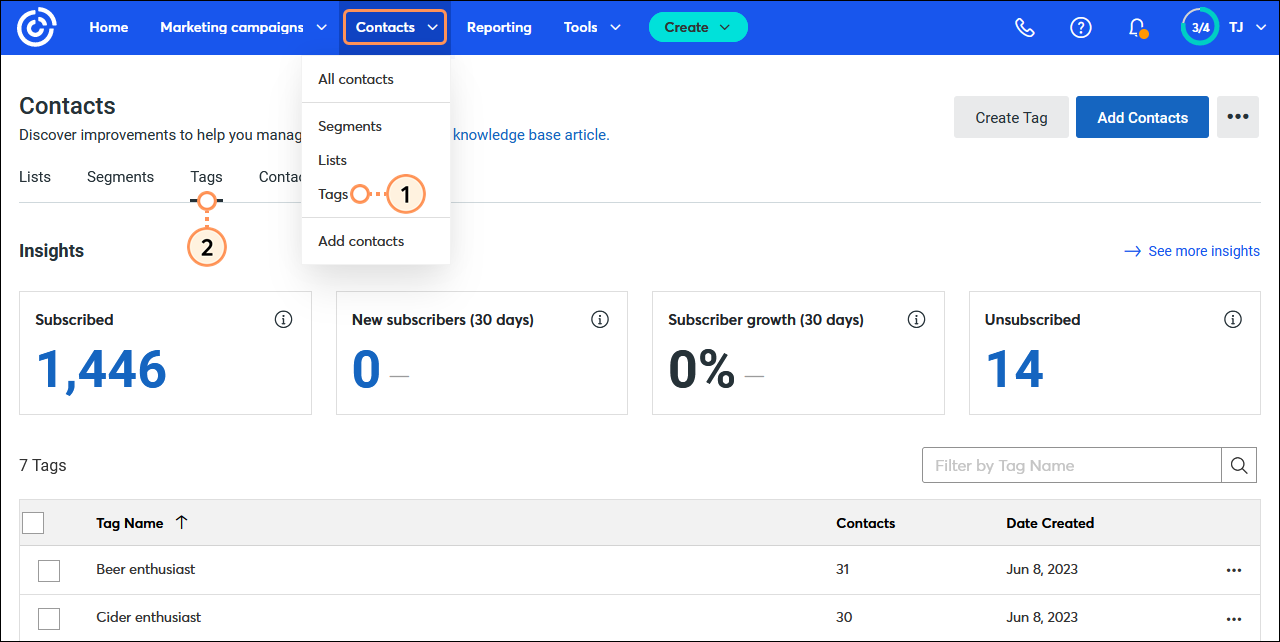This screenshot has height=642, width=1280.
Task: Click the phone support icon
Action: coord(1024,27)
